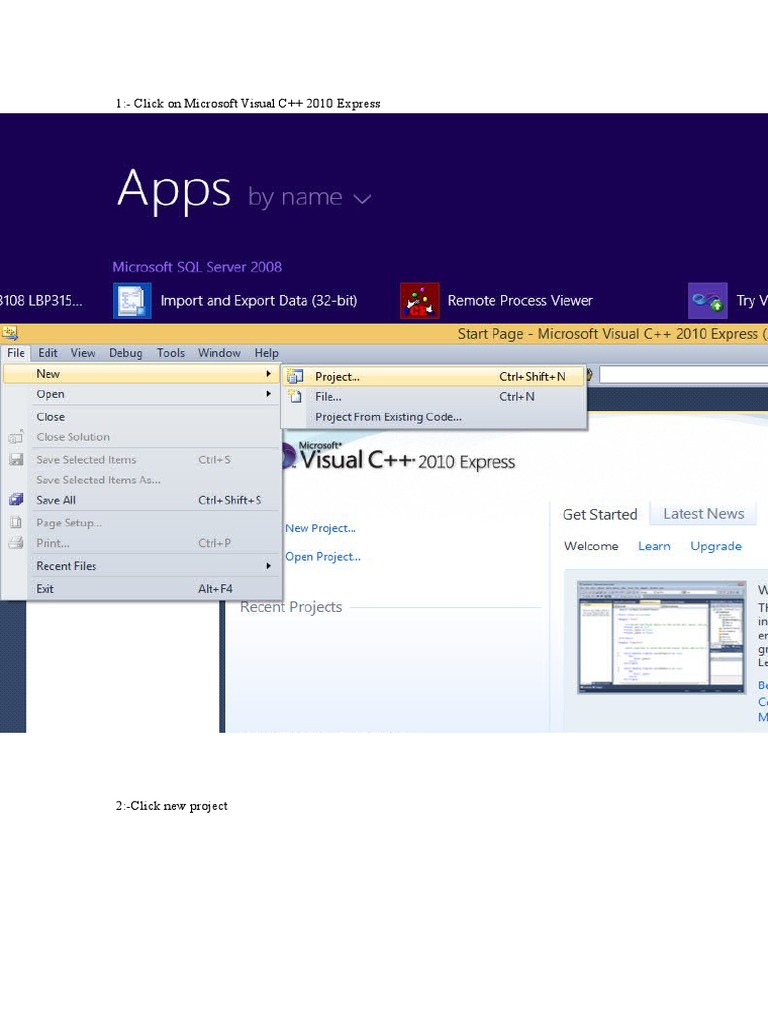768x1024 pixels.
Task: Click the Learn link
Action: [x=654, y=546]
